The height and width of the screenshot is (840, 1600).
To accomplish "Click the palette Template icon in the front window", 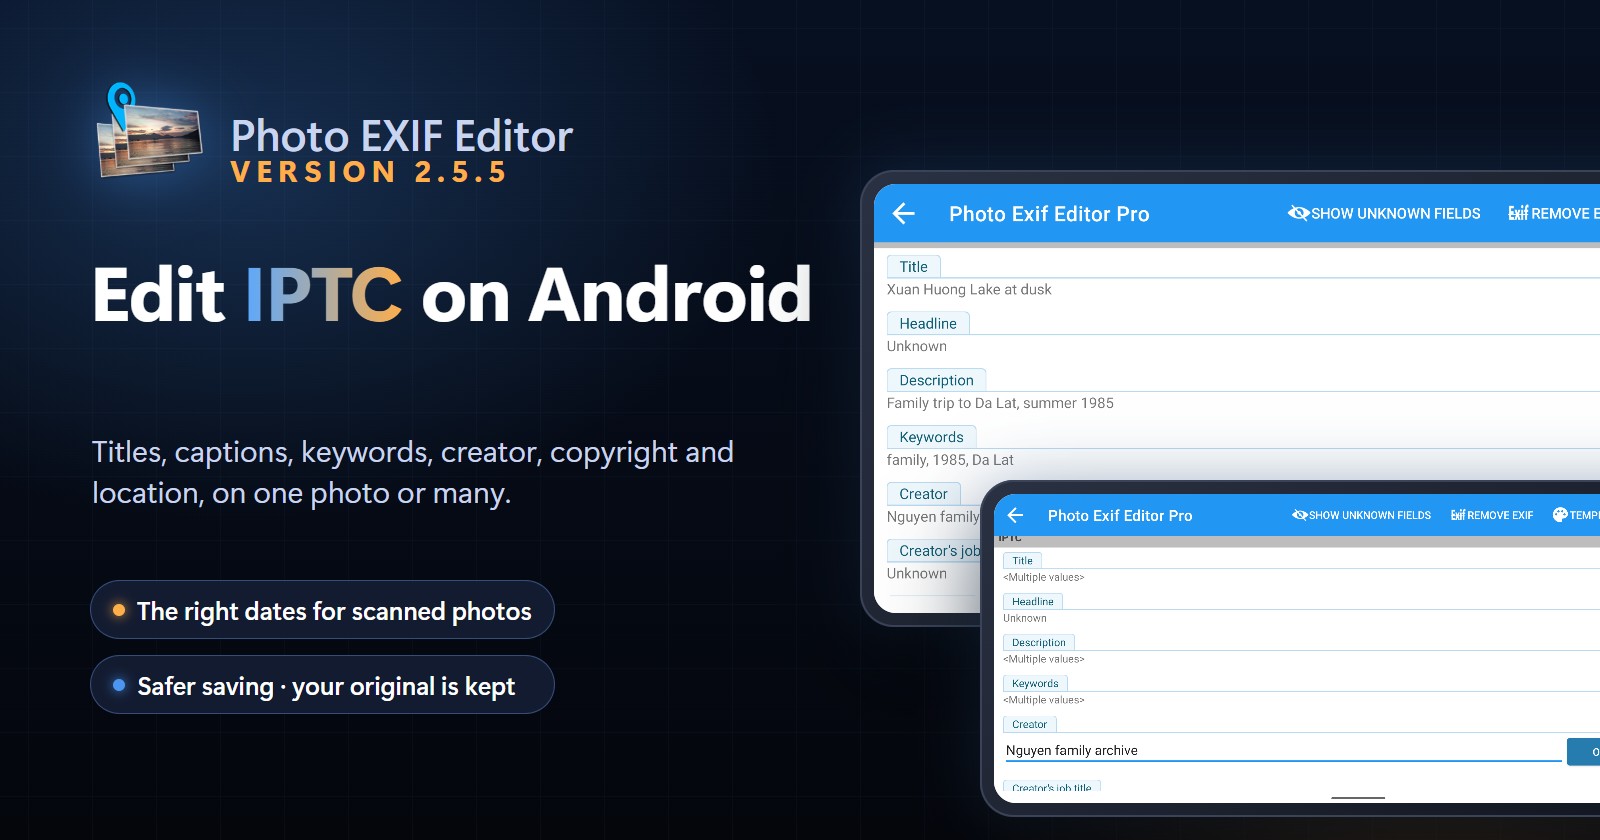I will pos(1560,515).
